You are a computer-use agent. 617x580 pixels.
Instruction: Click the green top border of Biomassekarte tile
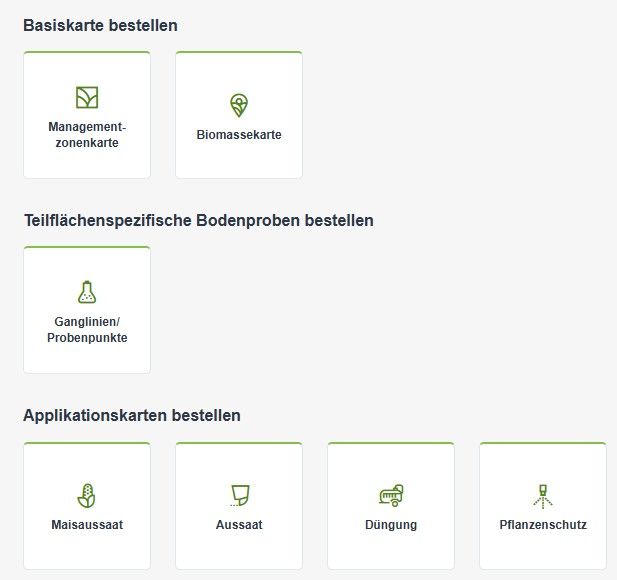[239, 52]
